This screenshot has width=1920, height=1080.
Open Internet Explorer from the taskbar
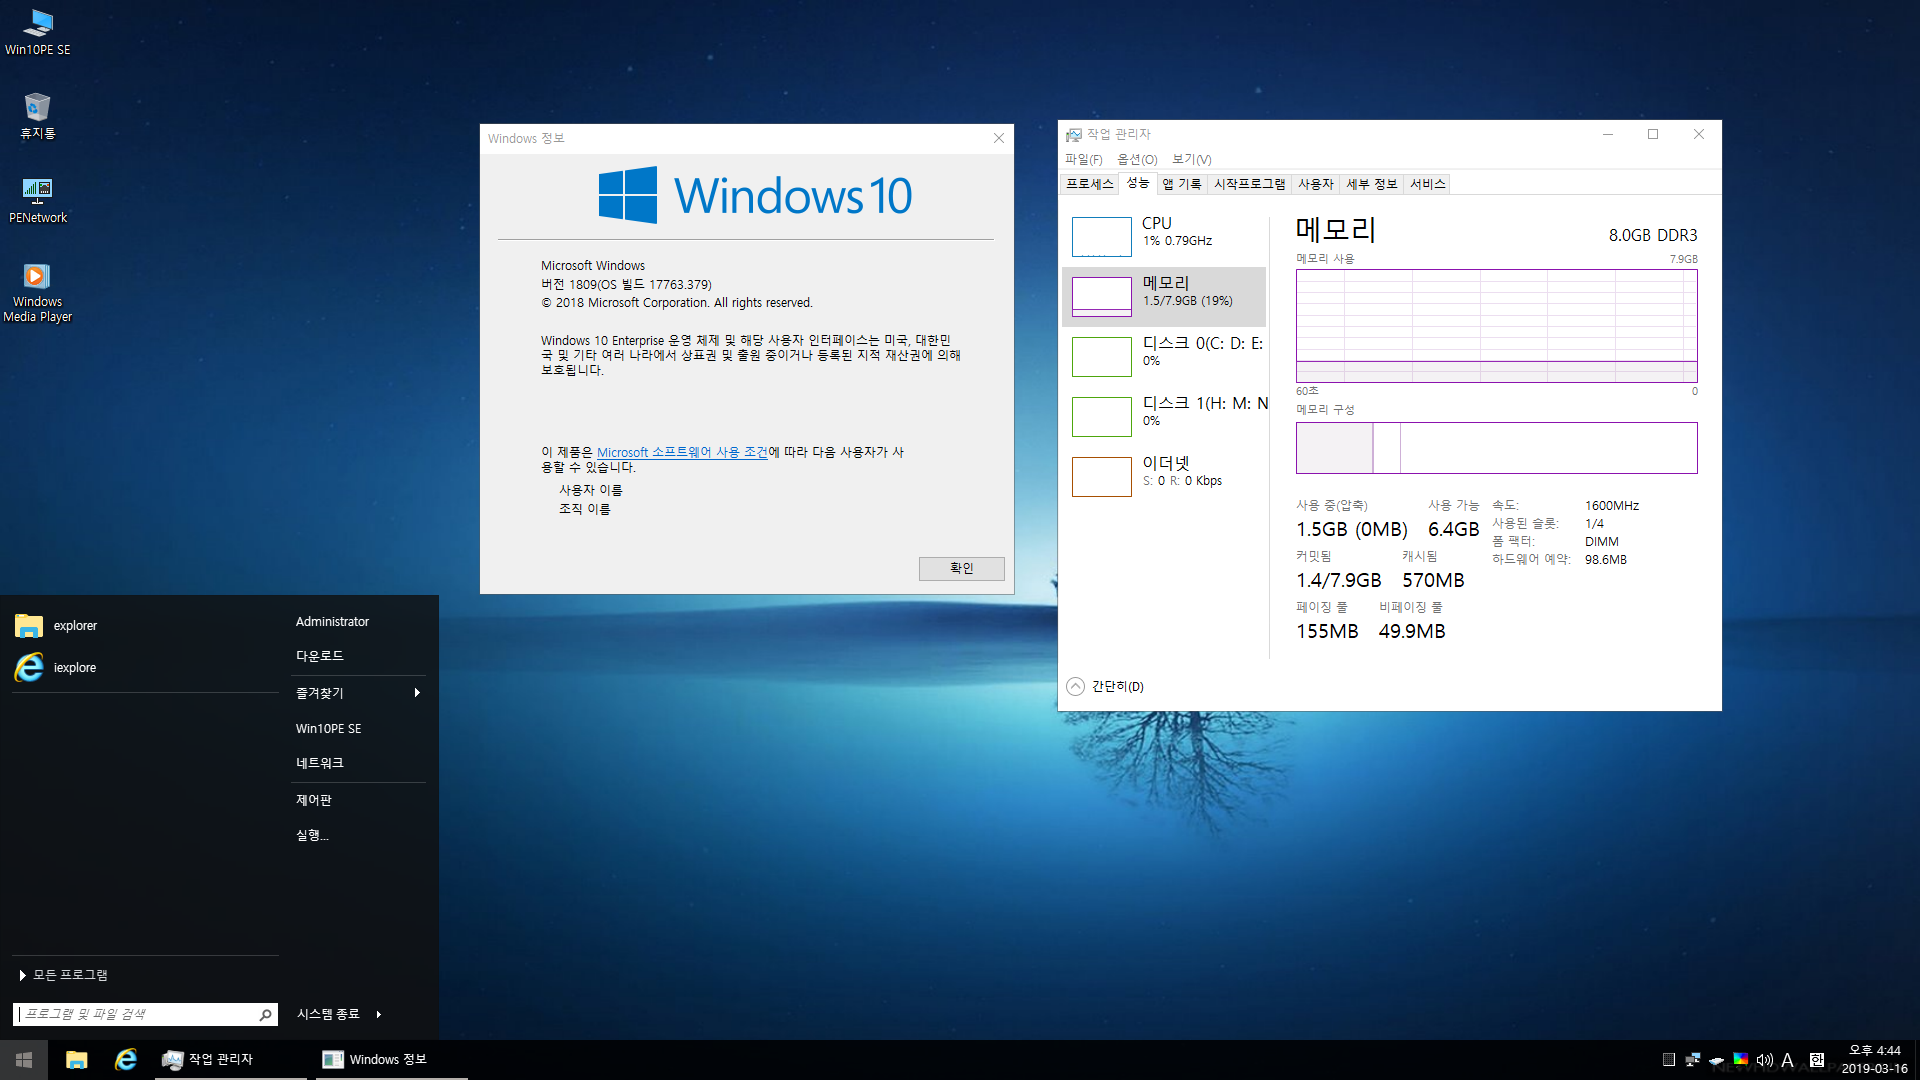coord(126,1059)
